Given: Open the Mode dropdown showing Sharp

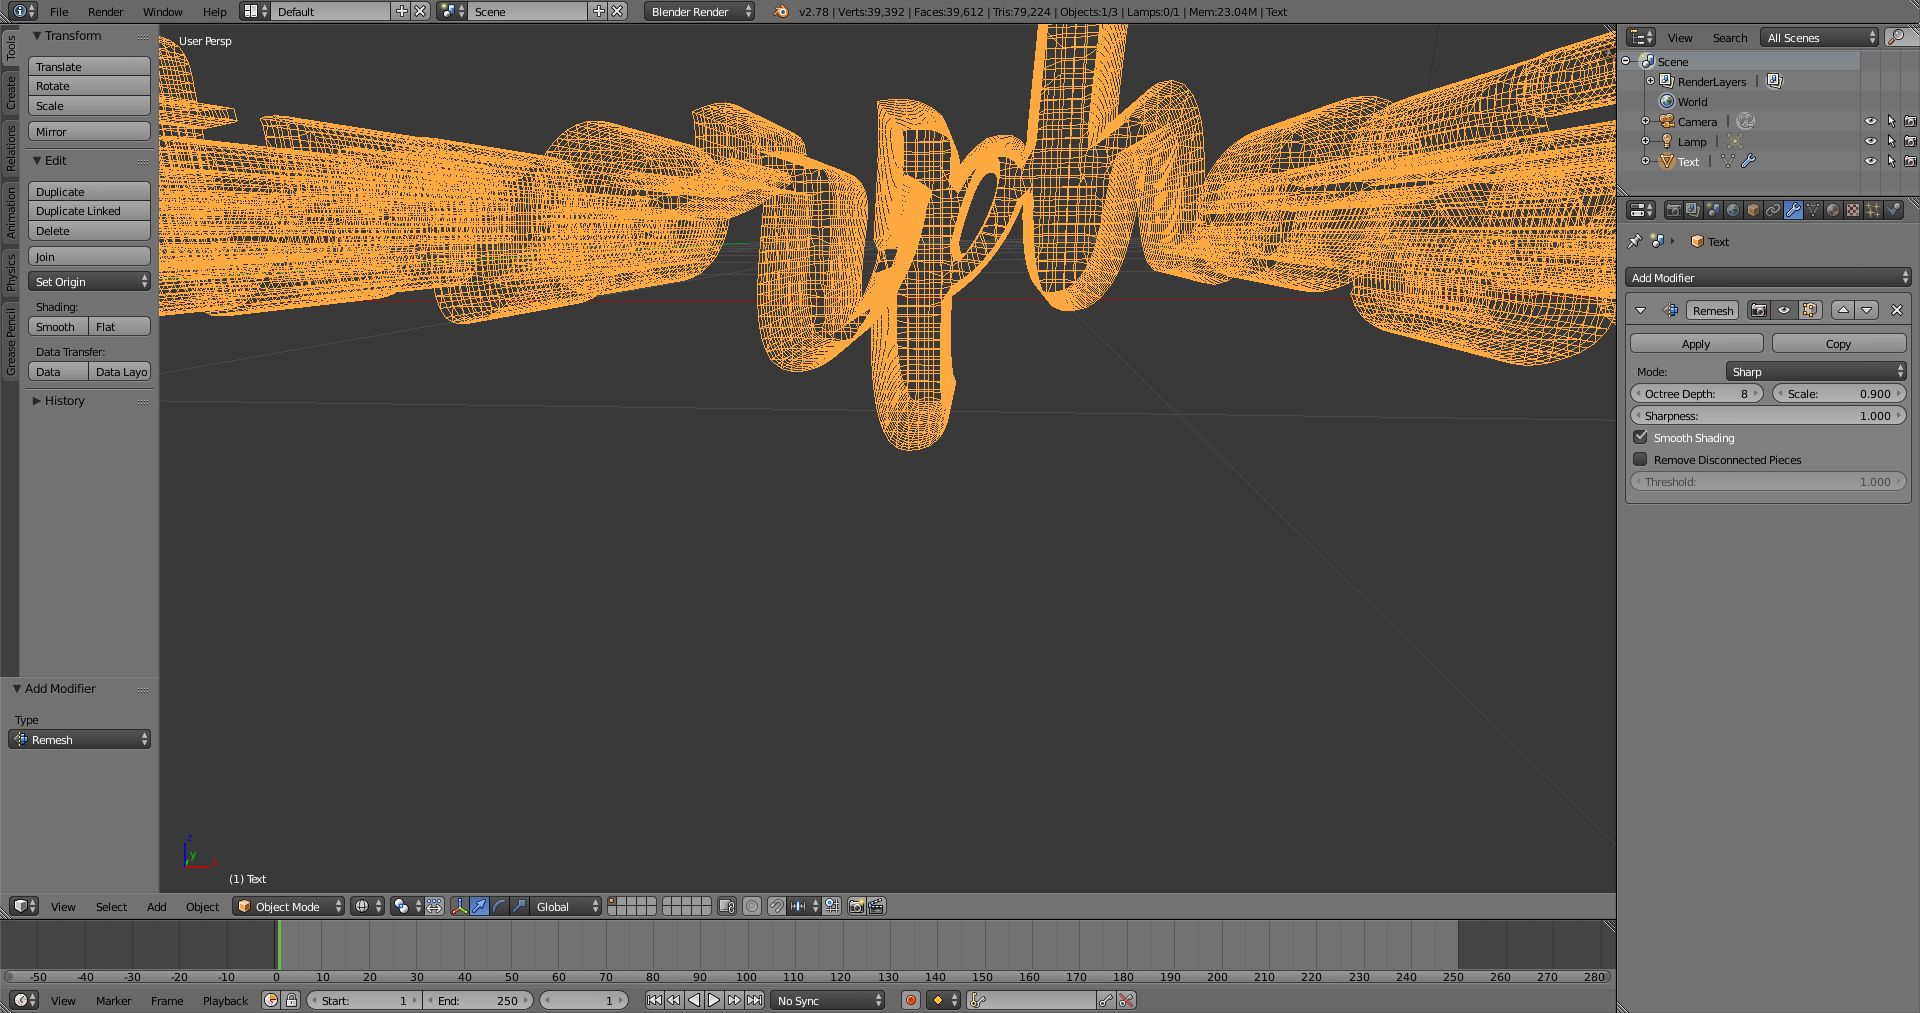Looking at the screenshot, I should [1815, 371].
